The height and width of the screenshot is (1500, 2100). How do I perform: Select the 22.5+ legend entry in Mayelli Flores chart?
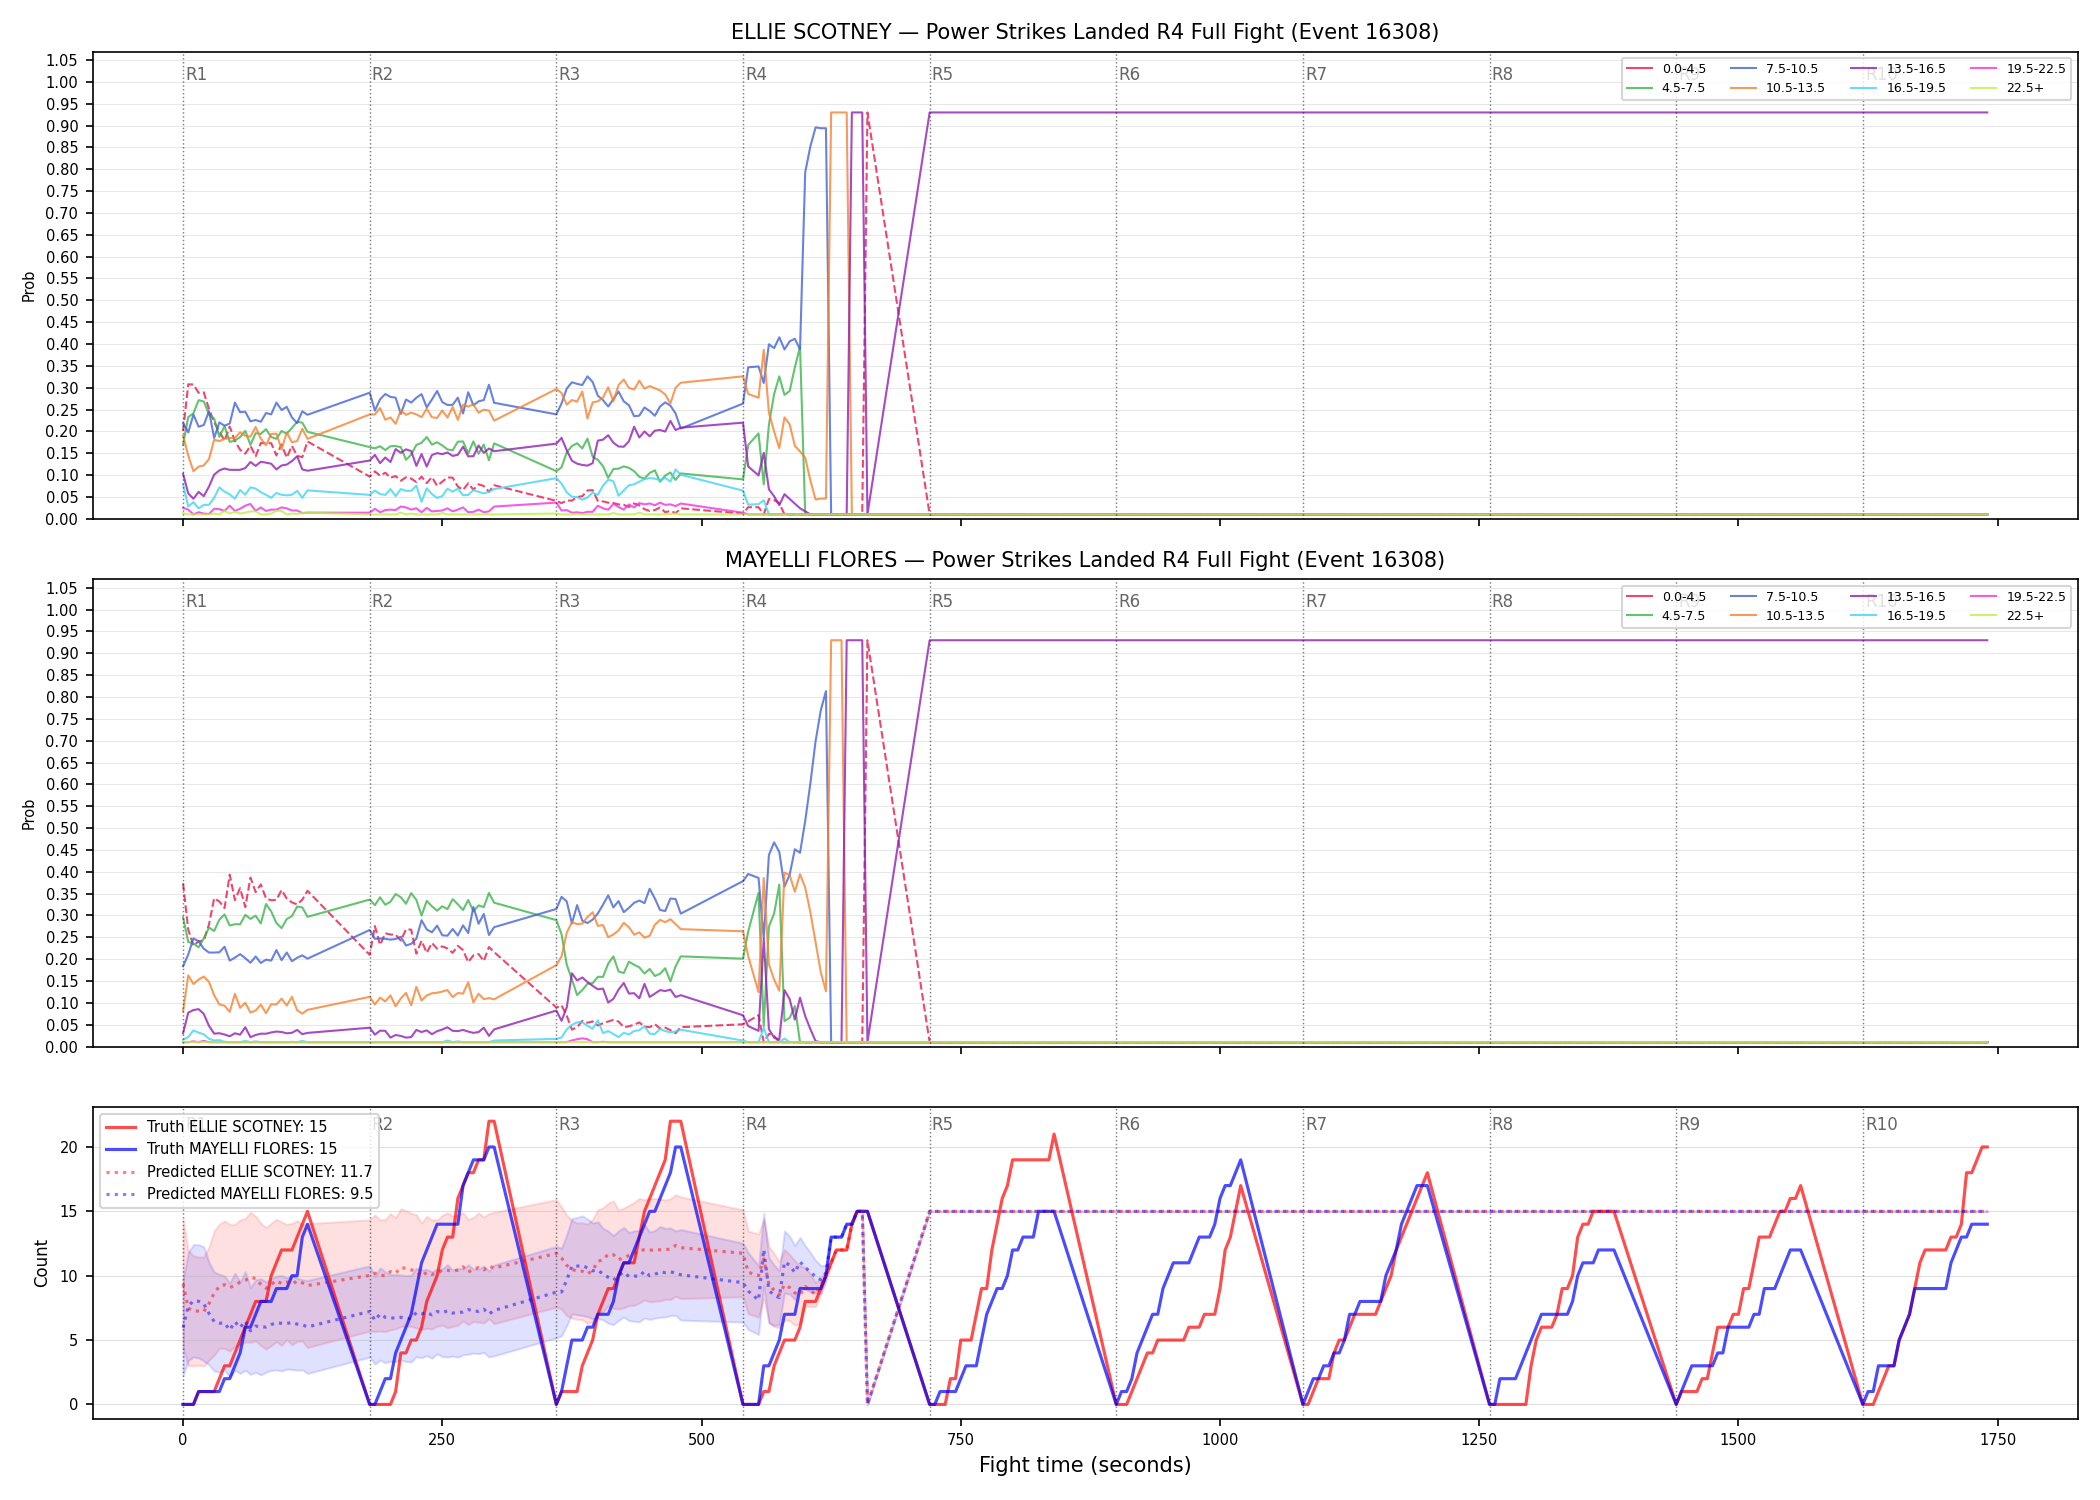(2008, 616)
